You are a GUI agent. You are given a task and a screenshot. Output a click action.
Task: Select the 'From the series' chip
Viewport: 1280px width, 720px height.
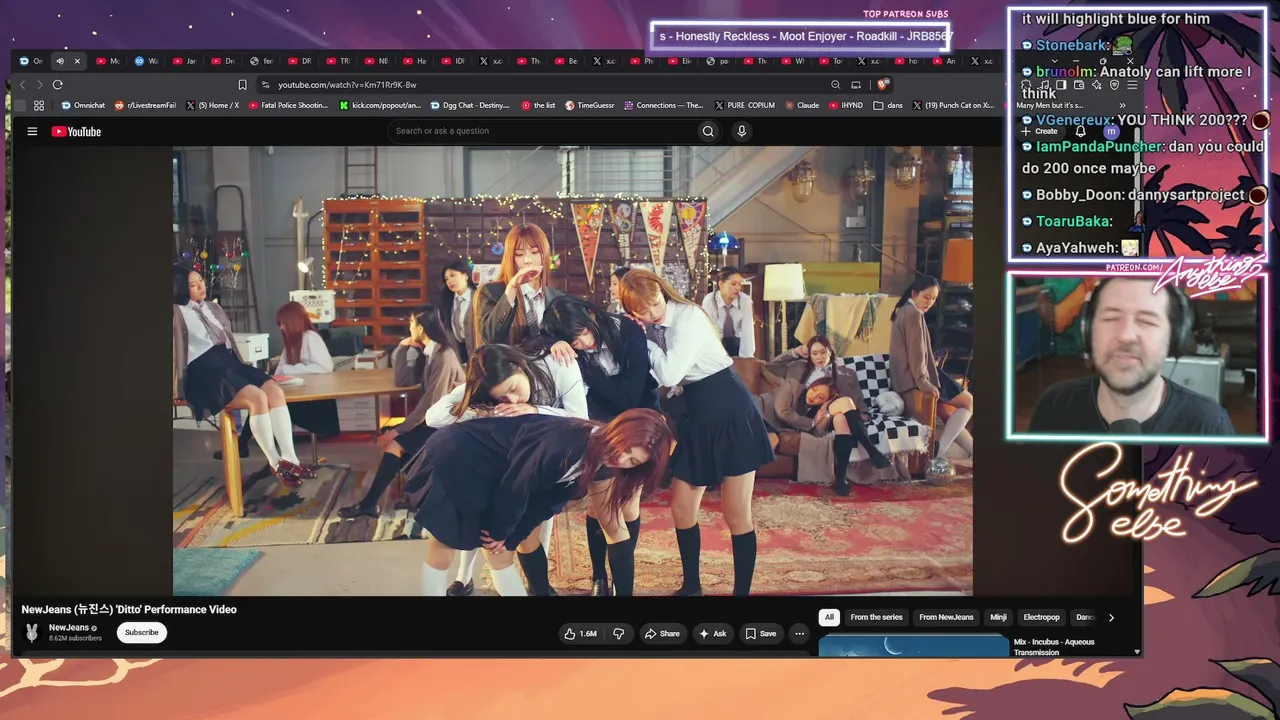click(876, 617)
